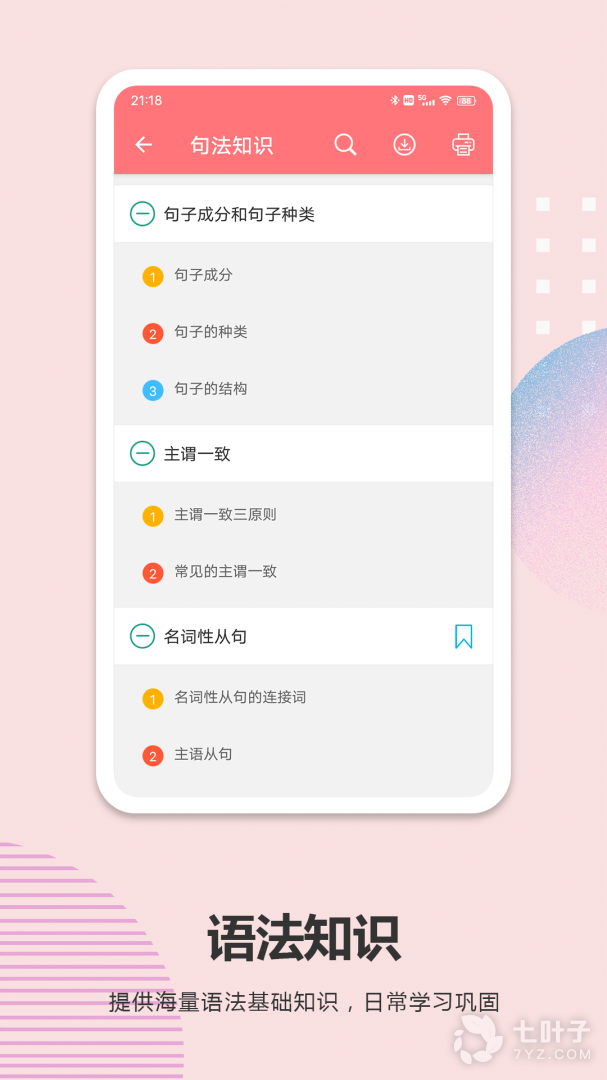Open the 句子的结构 entry

pyautogui.click(x=211, y=389)
